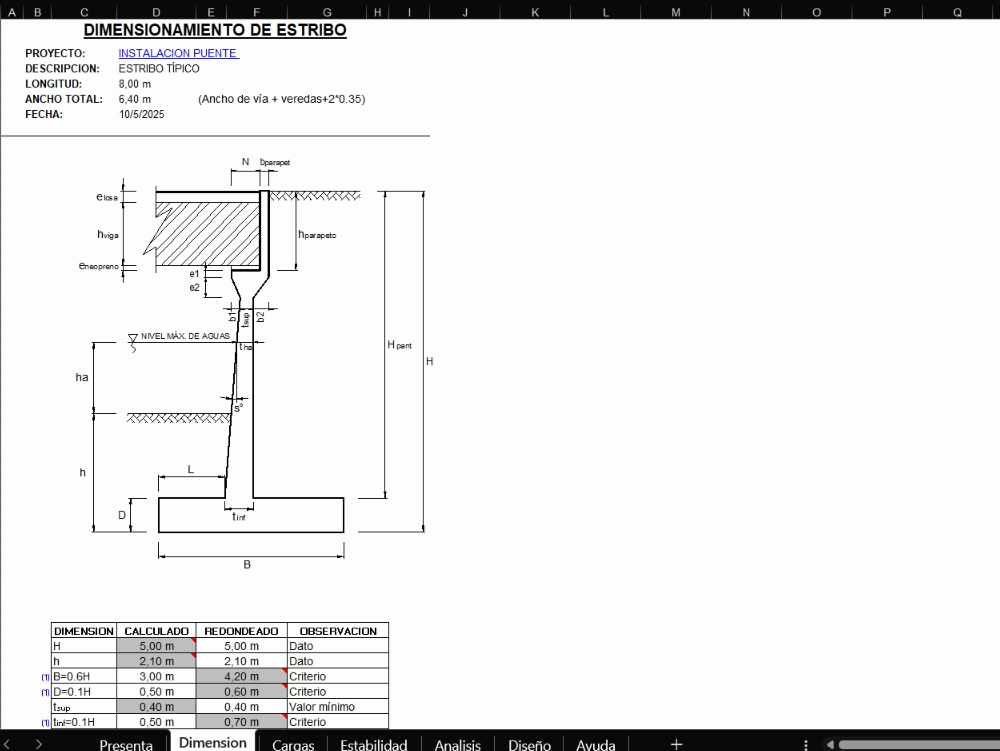Open the INSTALACION PUENTE hyperlink
This screenshot has height=751, width=1000.
[x=178, y=53]
